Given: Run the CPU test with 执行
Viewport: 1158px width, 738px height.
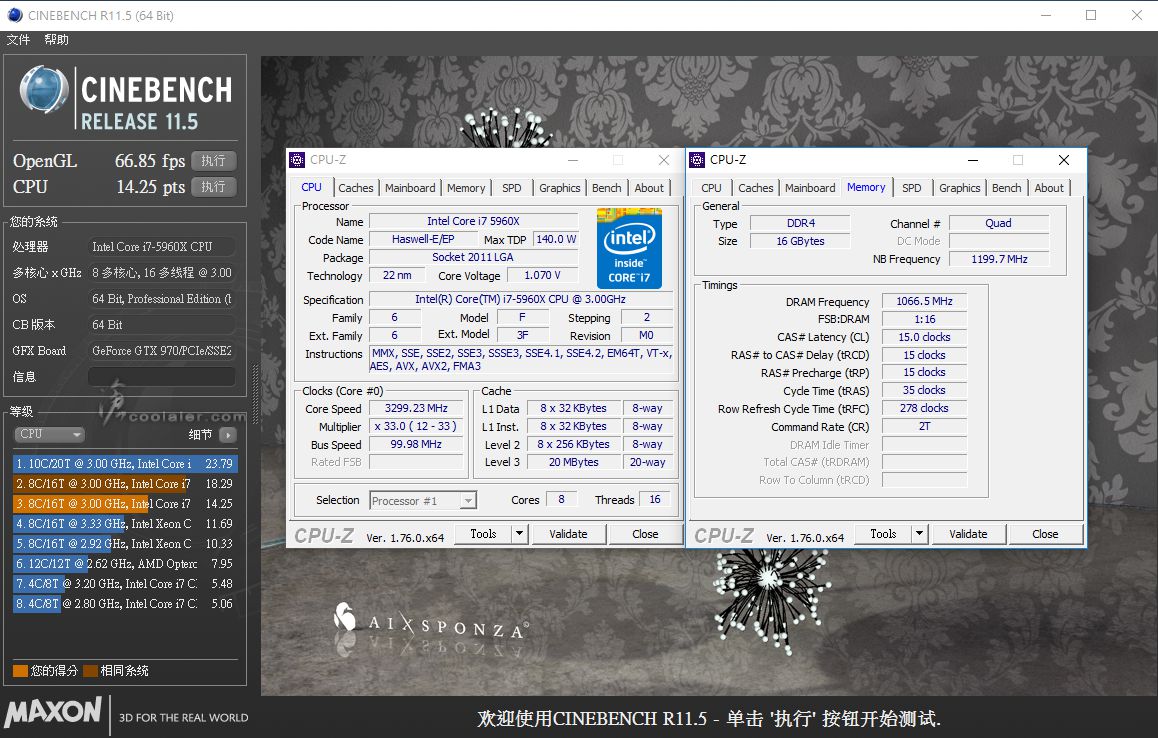Looking at the screenshot, I should click(x=213, y=187).
